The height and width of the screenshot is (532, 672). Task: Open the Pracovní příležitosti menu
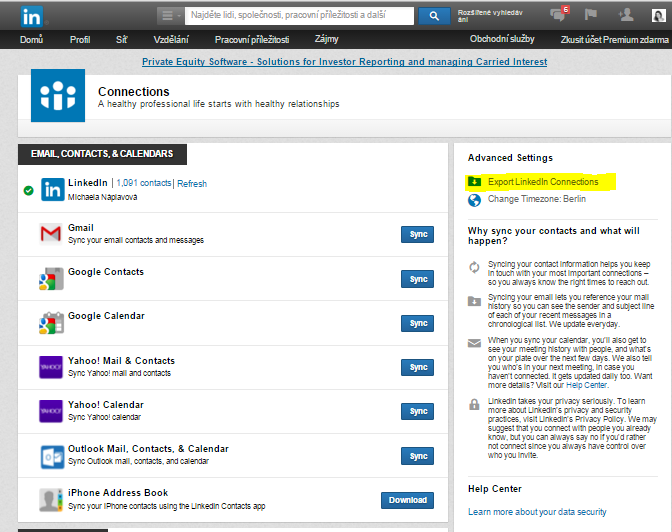tap(252, 40)
